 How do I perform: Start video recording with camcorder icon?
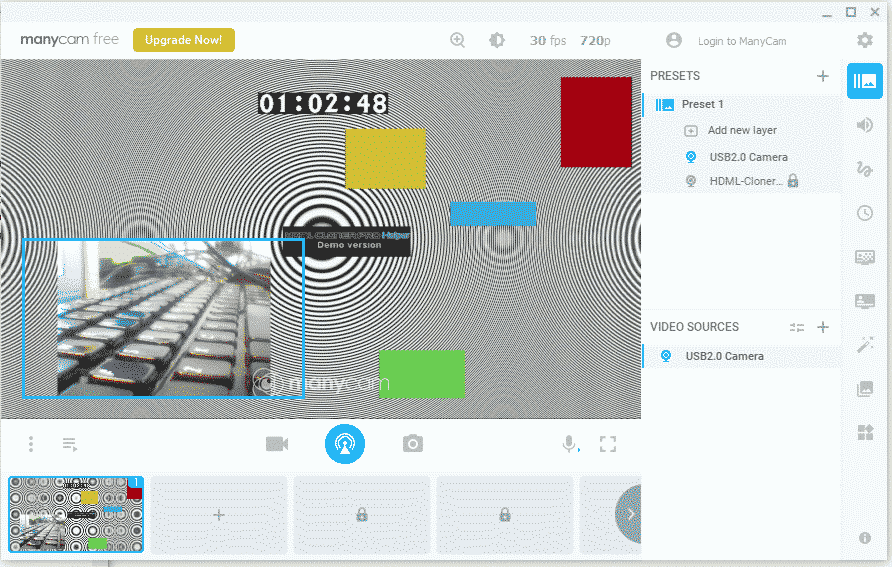[x=277, y=444]
